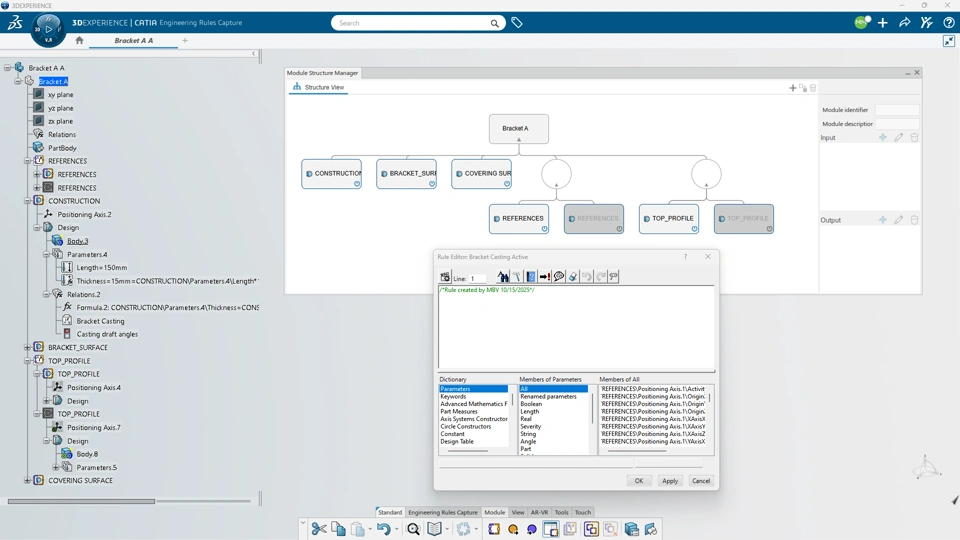The height and width of the screenshot is (540, 960).
Task: Click the incremental mode icon left of Line
Action: [x=445, y=277]
